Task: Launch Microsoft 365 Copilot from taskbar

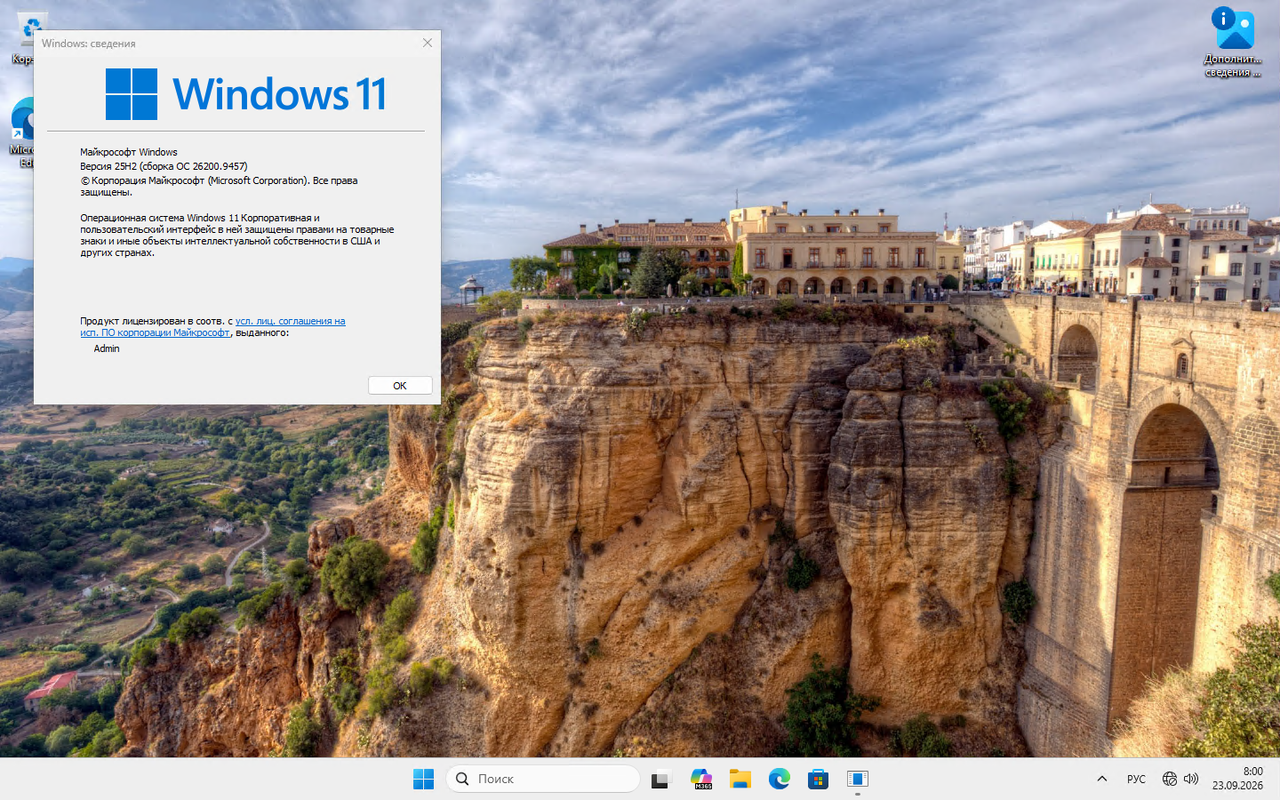Action: click(x=701, y=779)
